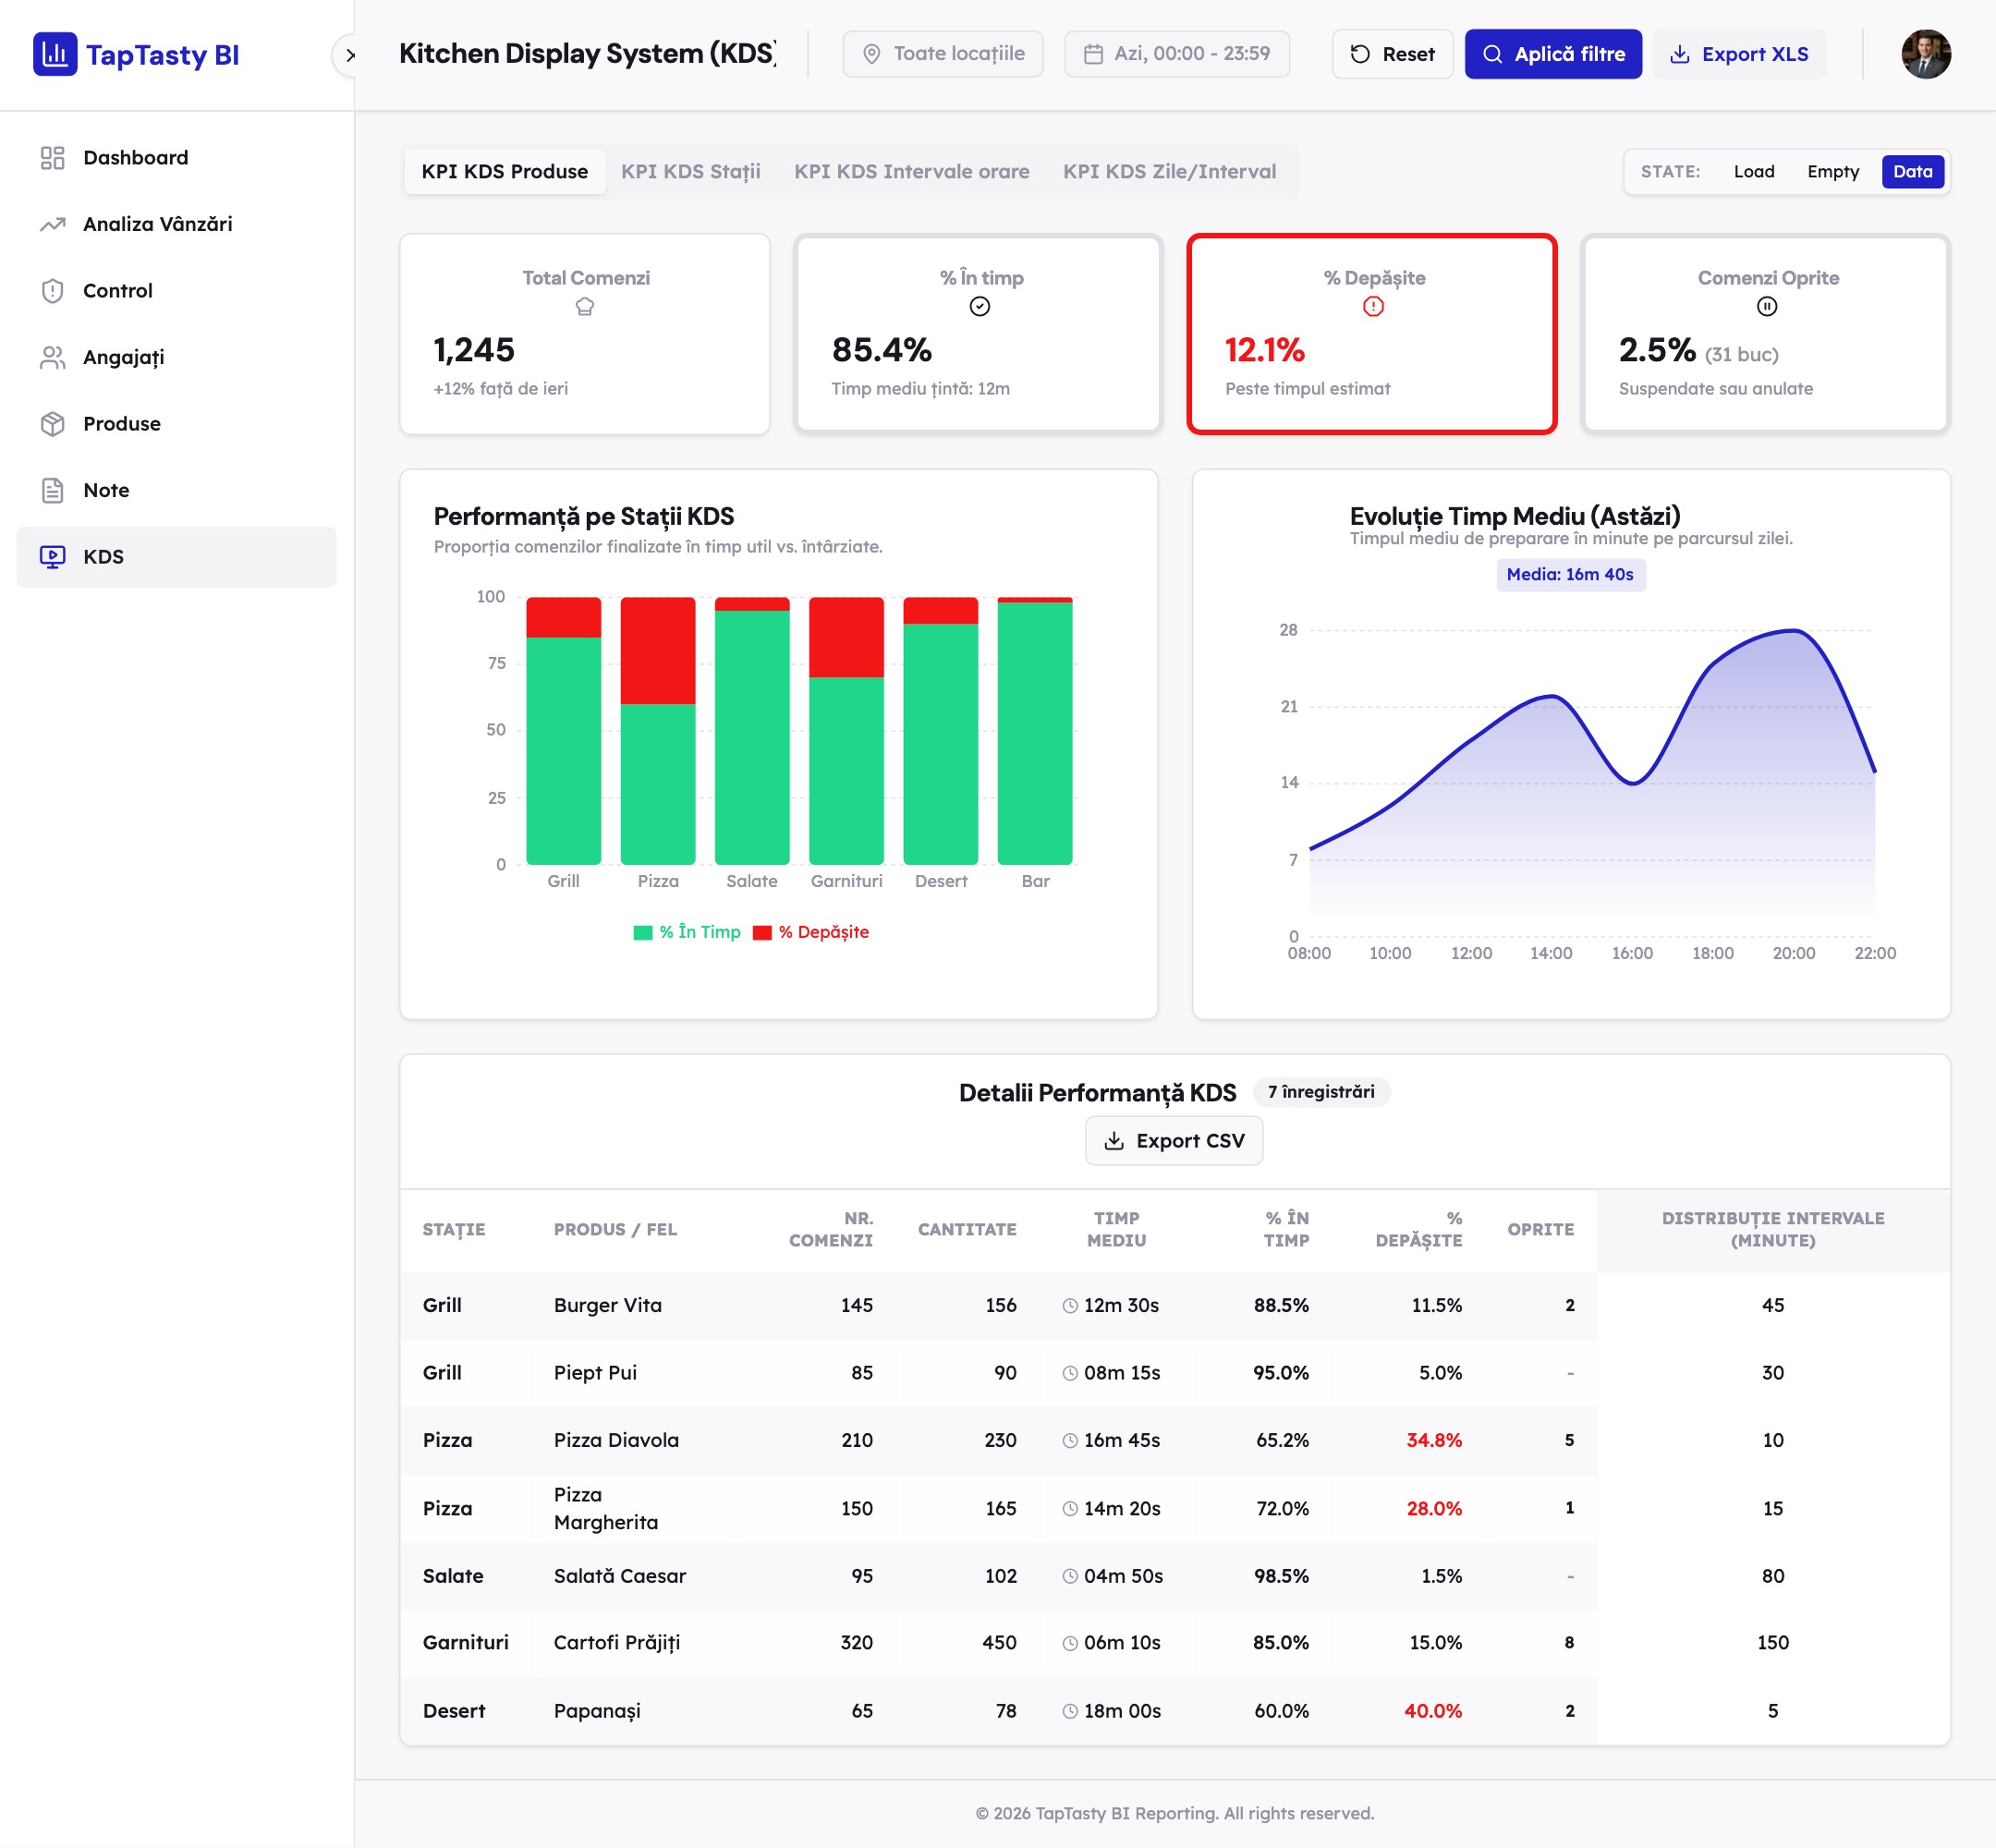
Task: Open the Produse box icon
Action: click(53, 424)
